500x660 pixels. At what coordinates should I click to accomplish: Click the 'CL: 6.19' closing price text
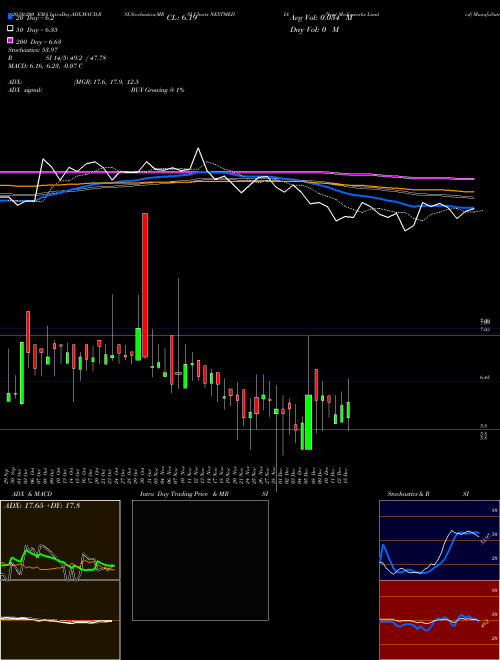pyautogui.click(x=182, y=18)
